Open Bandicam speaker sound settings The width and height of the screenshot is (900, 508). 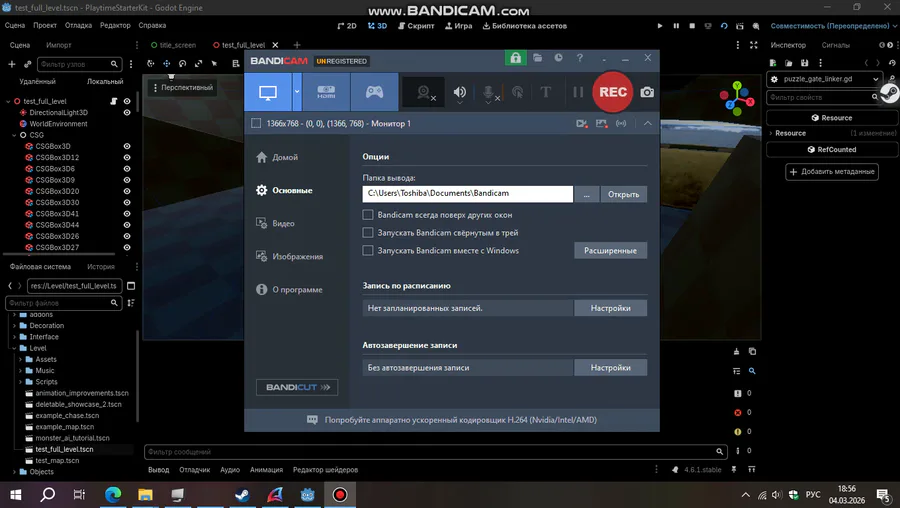[460, 92]
